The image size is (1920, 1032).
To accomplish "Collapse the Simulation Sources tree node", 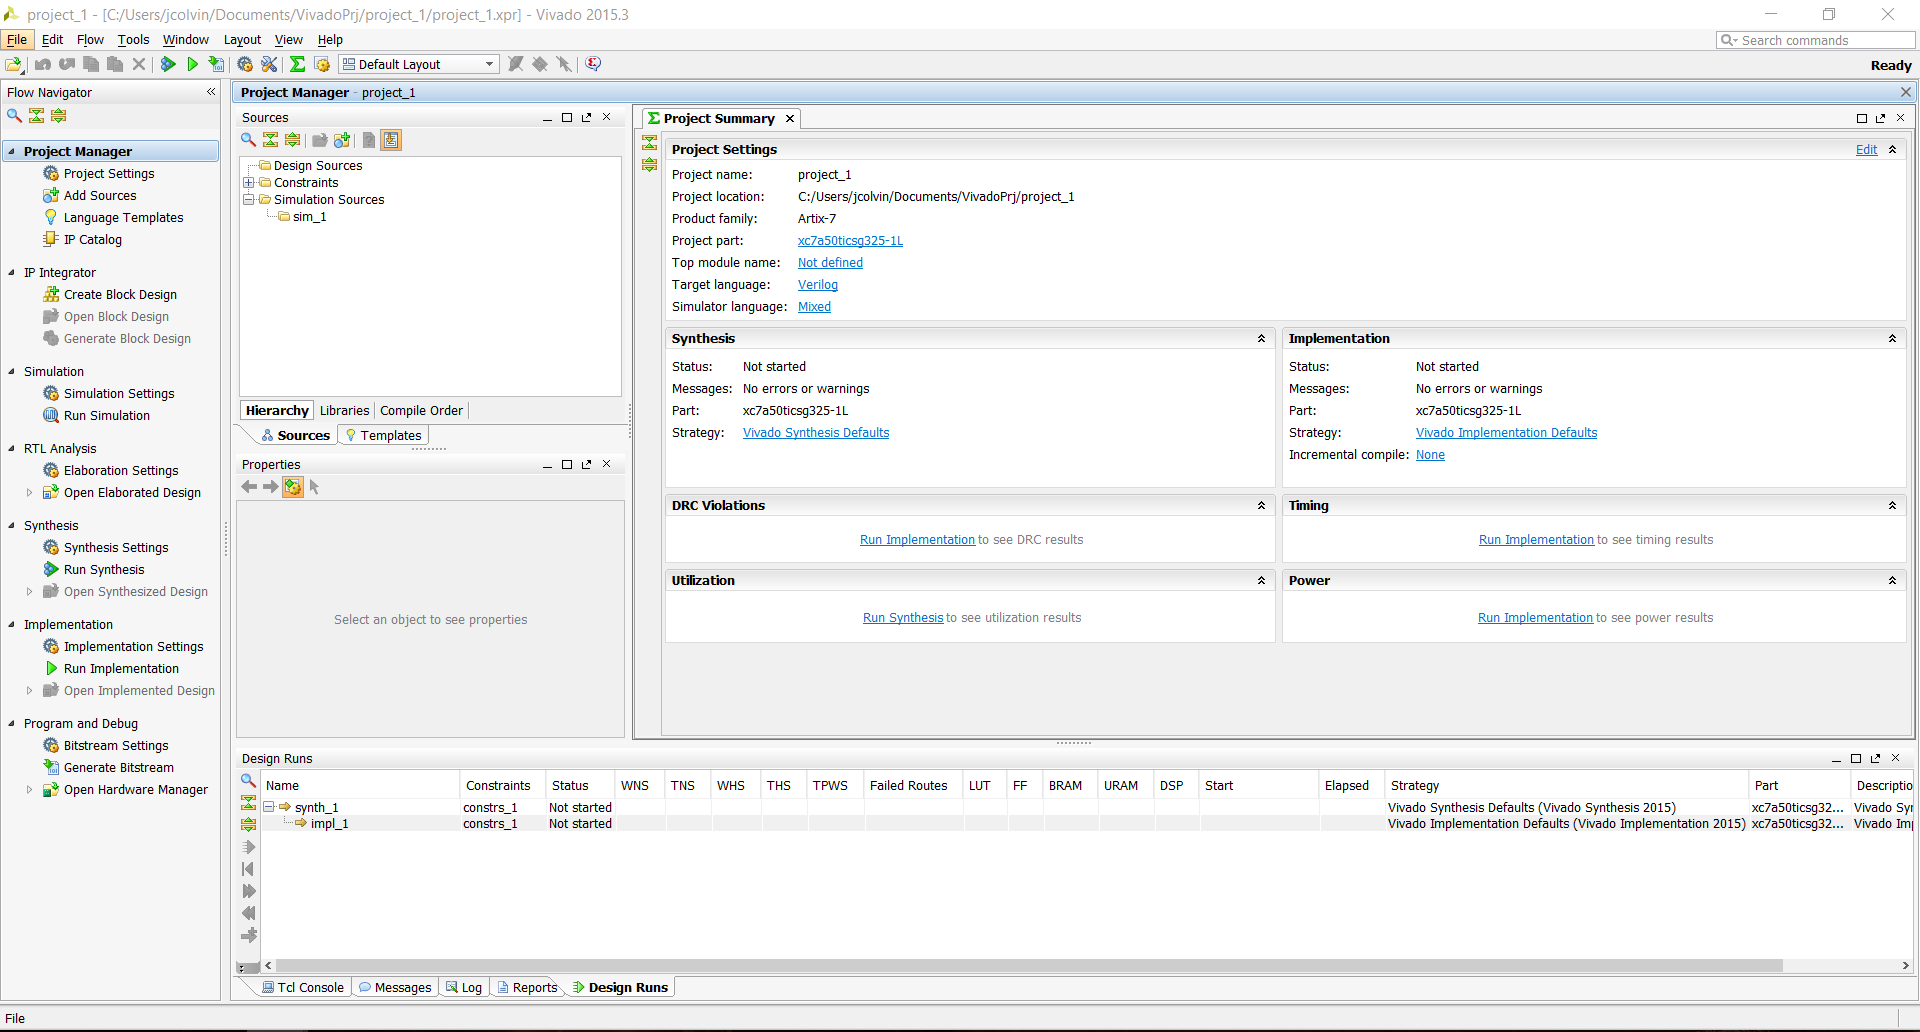I will click(x=249, y=200).
